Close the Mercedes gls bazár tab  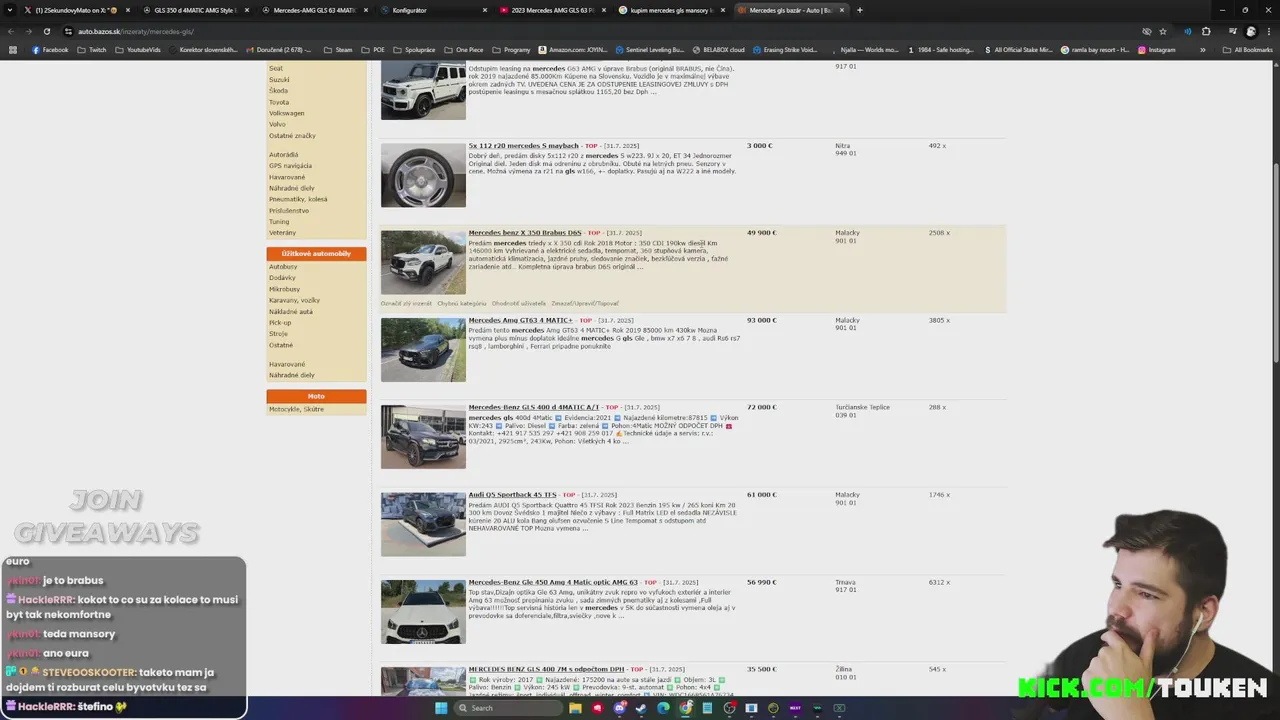tap(842, 10)
